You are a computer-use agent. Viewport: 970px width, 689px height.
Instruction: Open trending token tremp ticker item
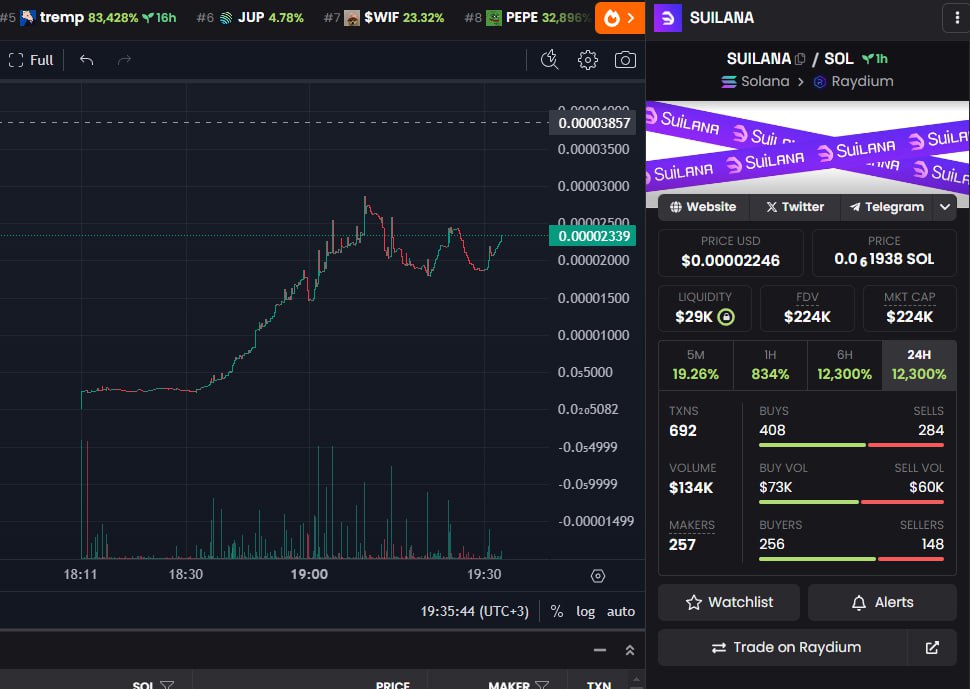[89, 17]
